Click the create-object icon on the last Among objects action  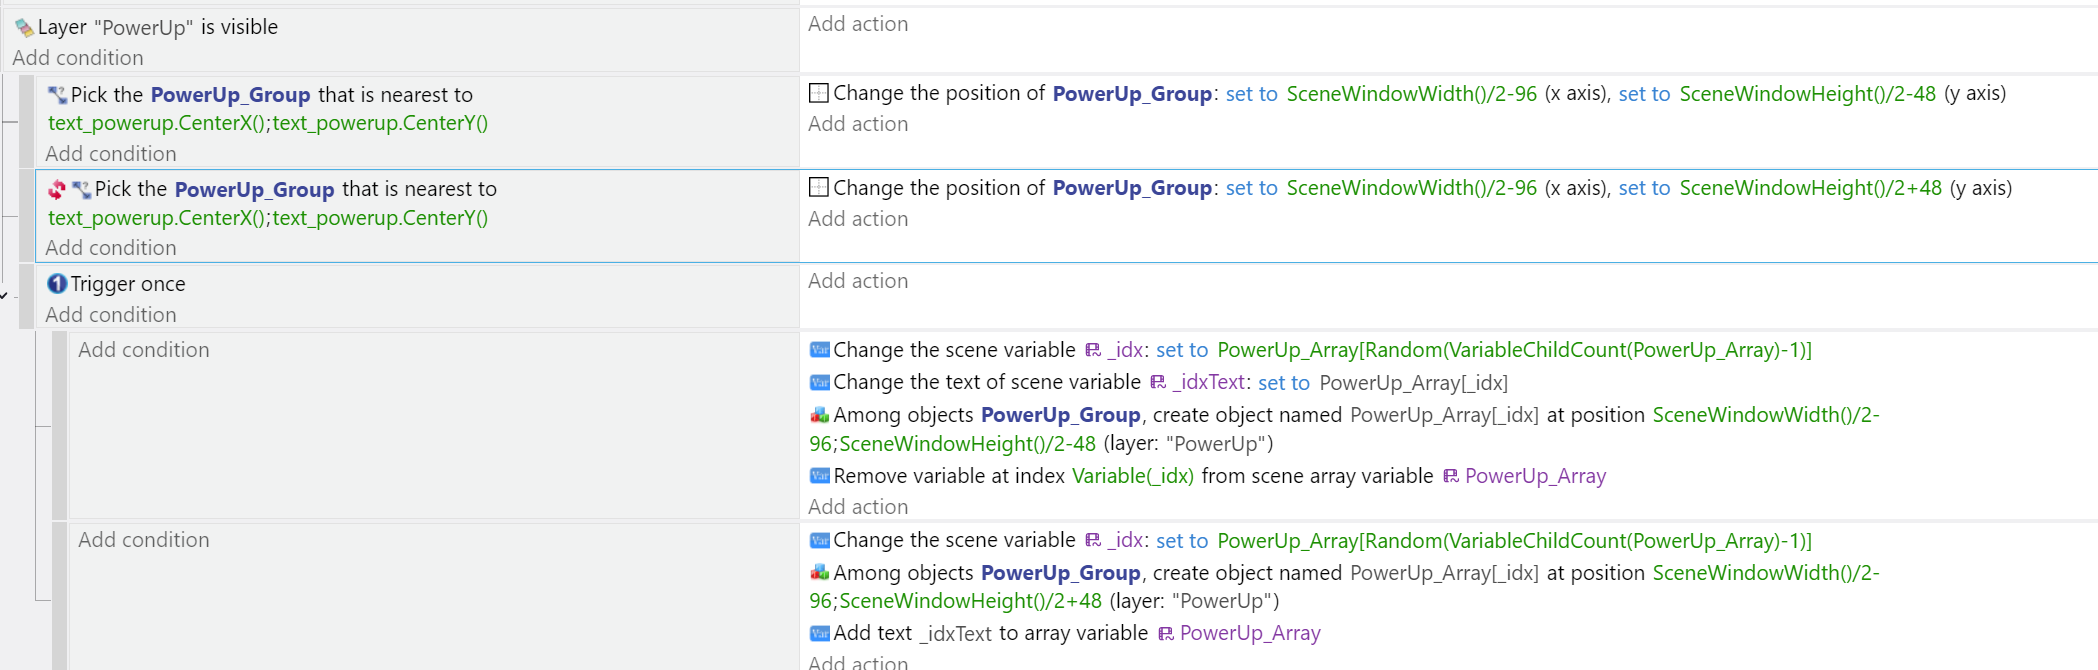coord(819,573)
